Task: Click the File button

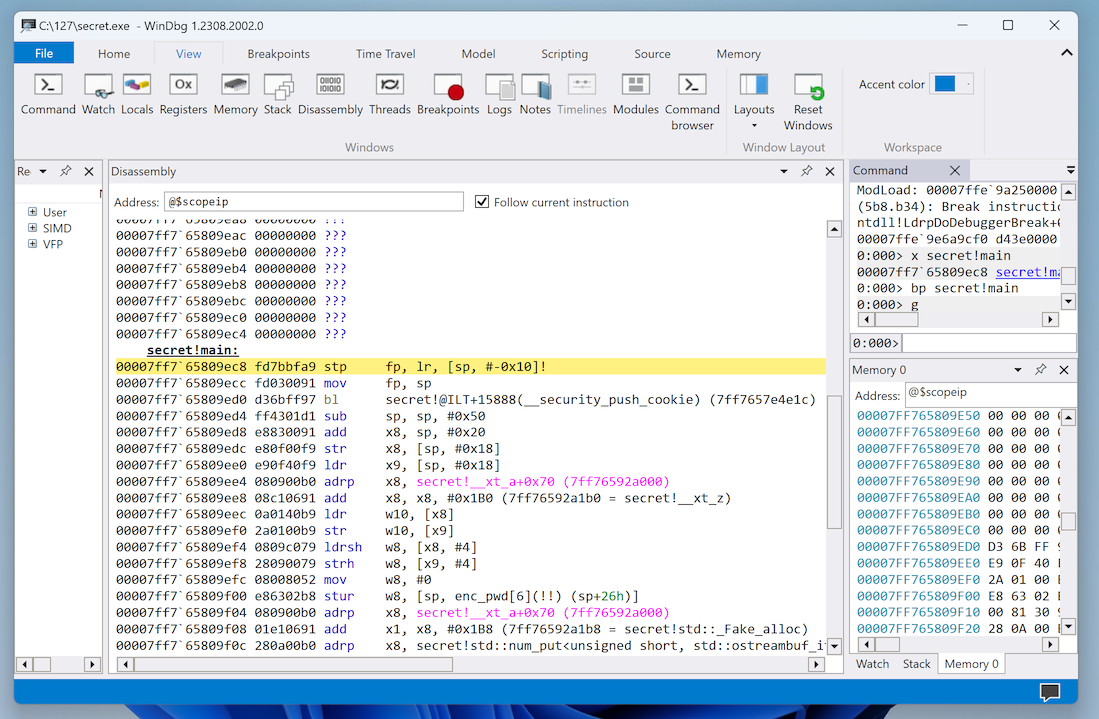Action: pyautogui.click(x=44, y=54)
